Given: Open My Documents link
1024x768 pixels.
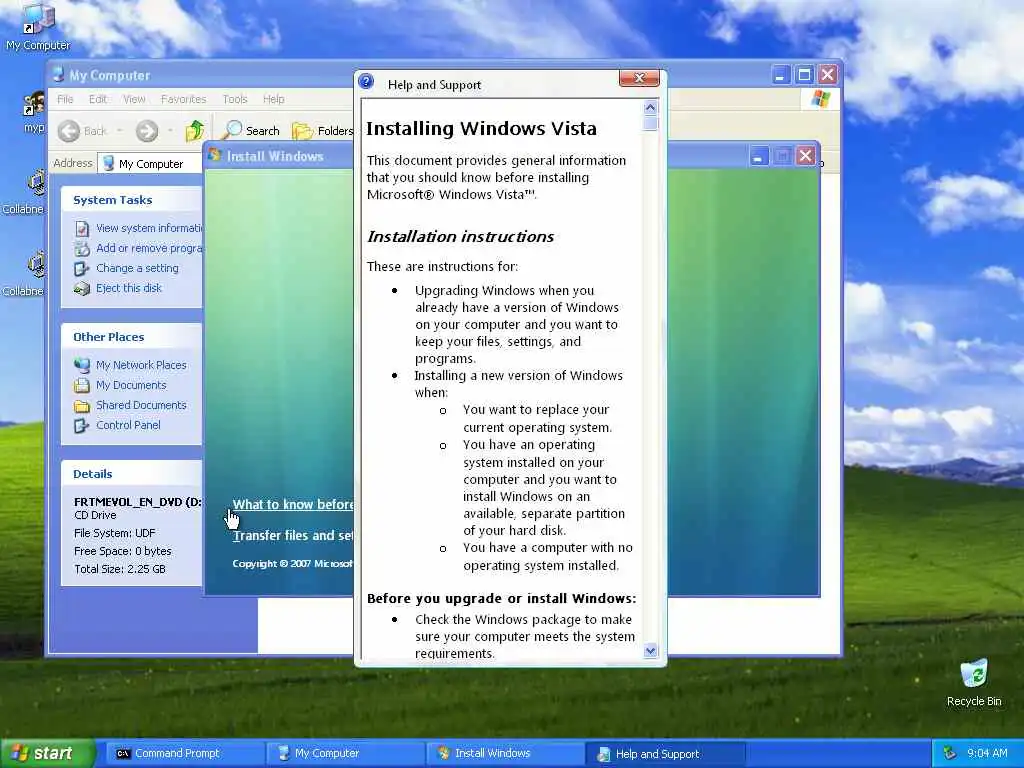Looking at the screenshot, I should tap(131, 385).
